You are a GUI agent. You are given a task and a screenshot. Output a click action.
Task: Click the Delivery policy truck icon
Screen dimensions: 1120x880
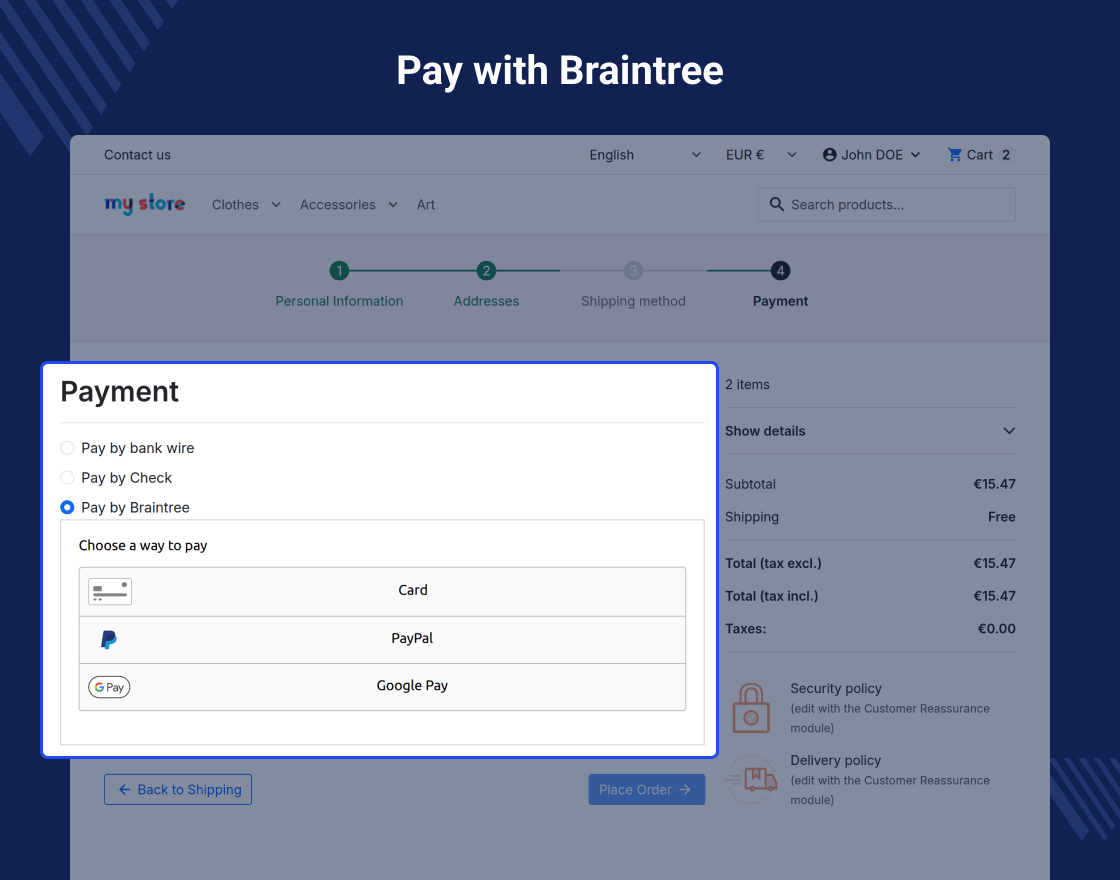(x=752, y=779)
